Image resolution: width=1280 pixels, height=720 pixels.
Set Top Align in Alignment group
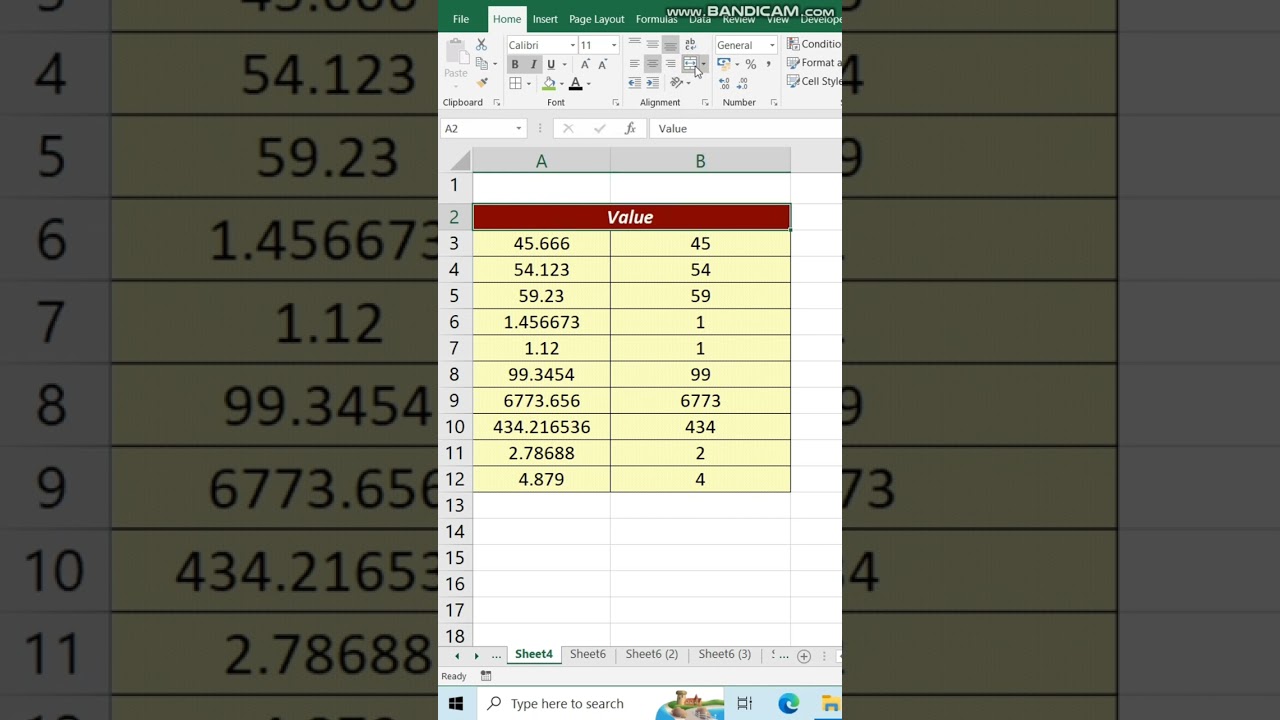(x=634, y=45)
